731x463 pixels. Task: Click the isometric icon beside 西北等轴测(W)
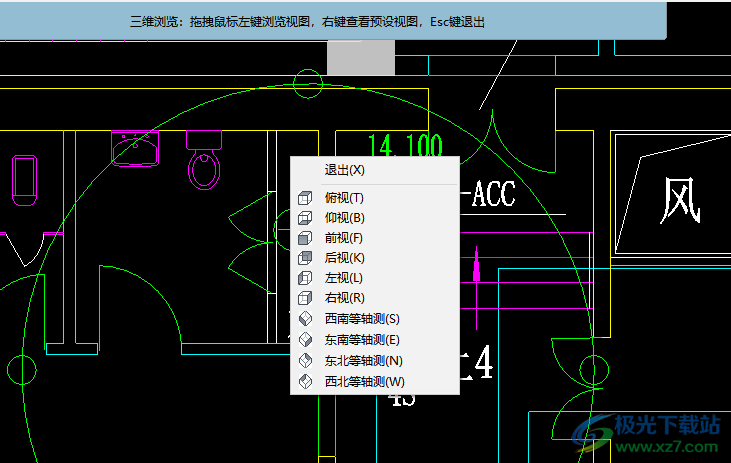tap(305, 382)
